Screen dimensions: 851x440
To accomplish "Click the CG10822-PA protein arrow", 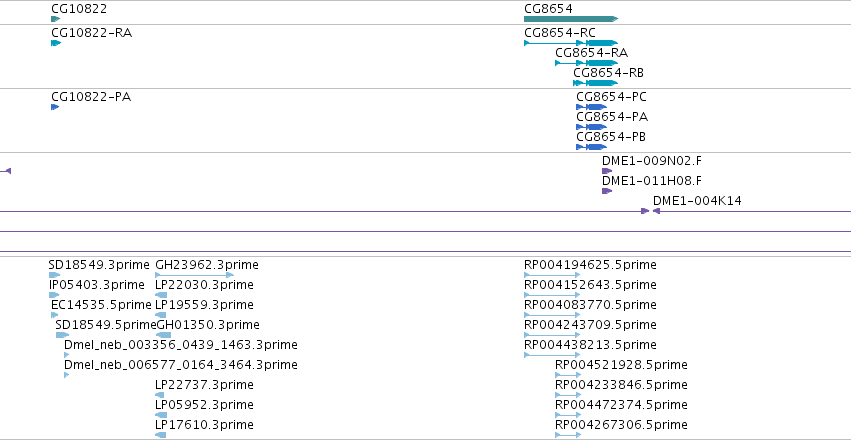I will tap(55, 107).
